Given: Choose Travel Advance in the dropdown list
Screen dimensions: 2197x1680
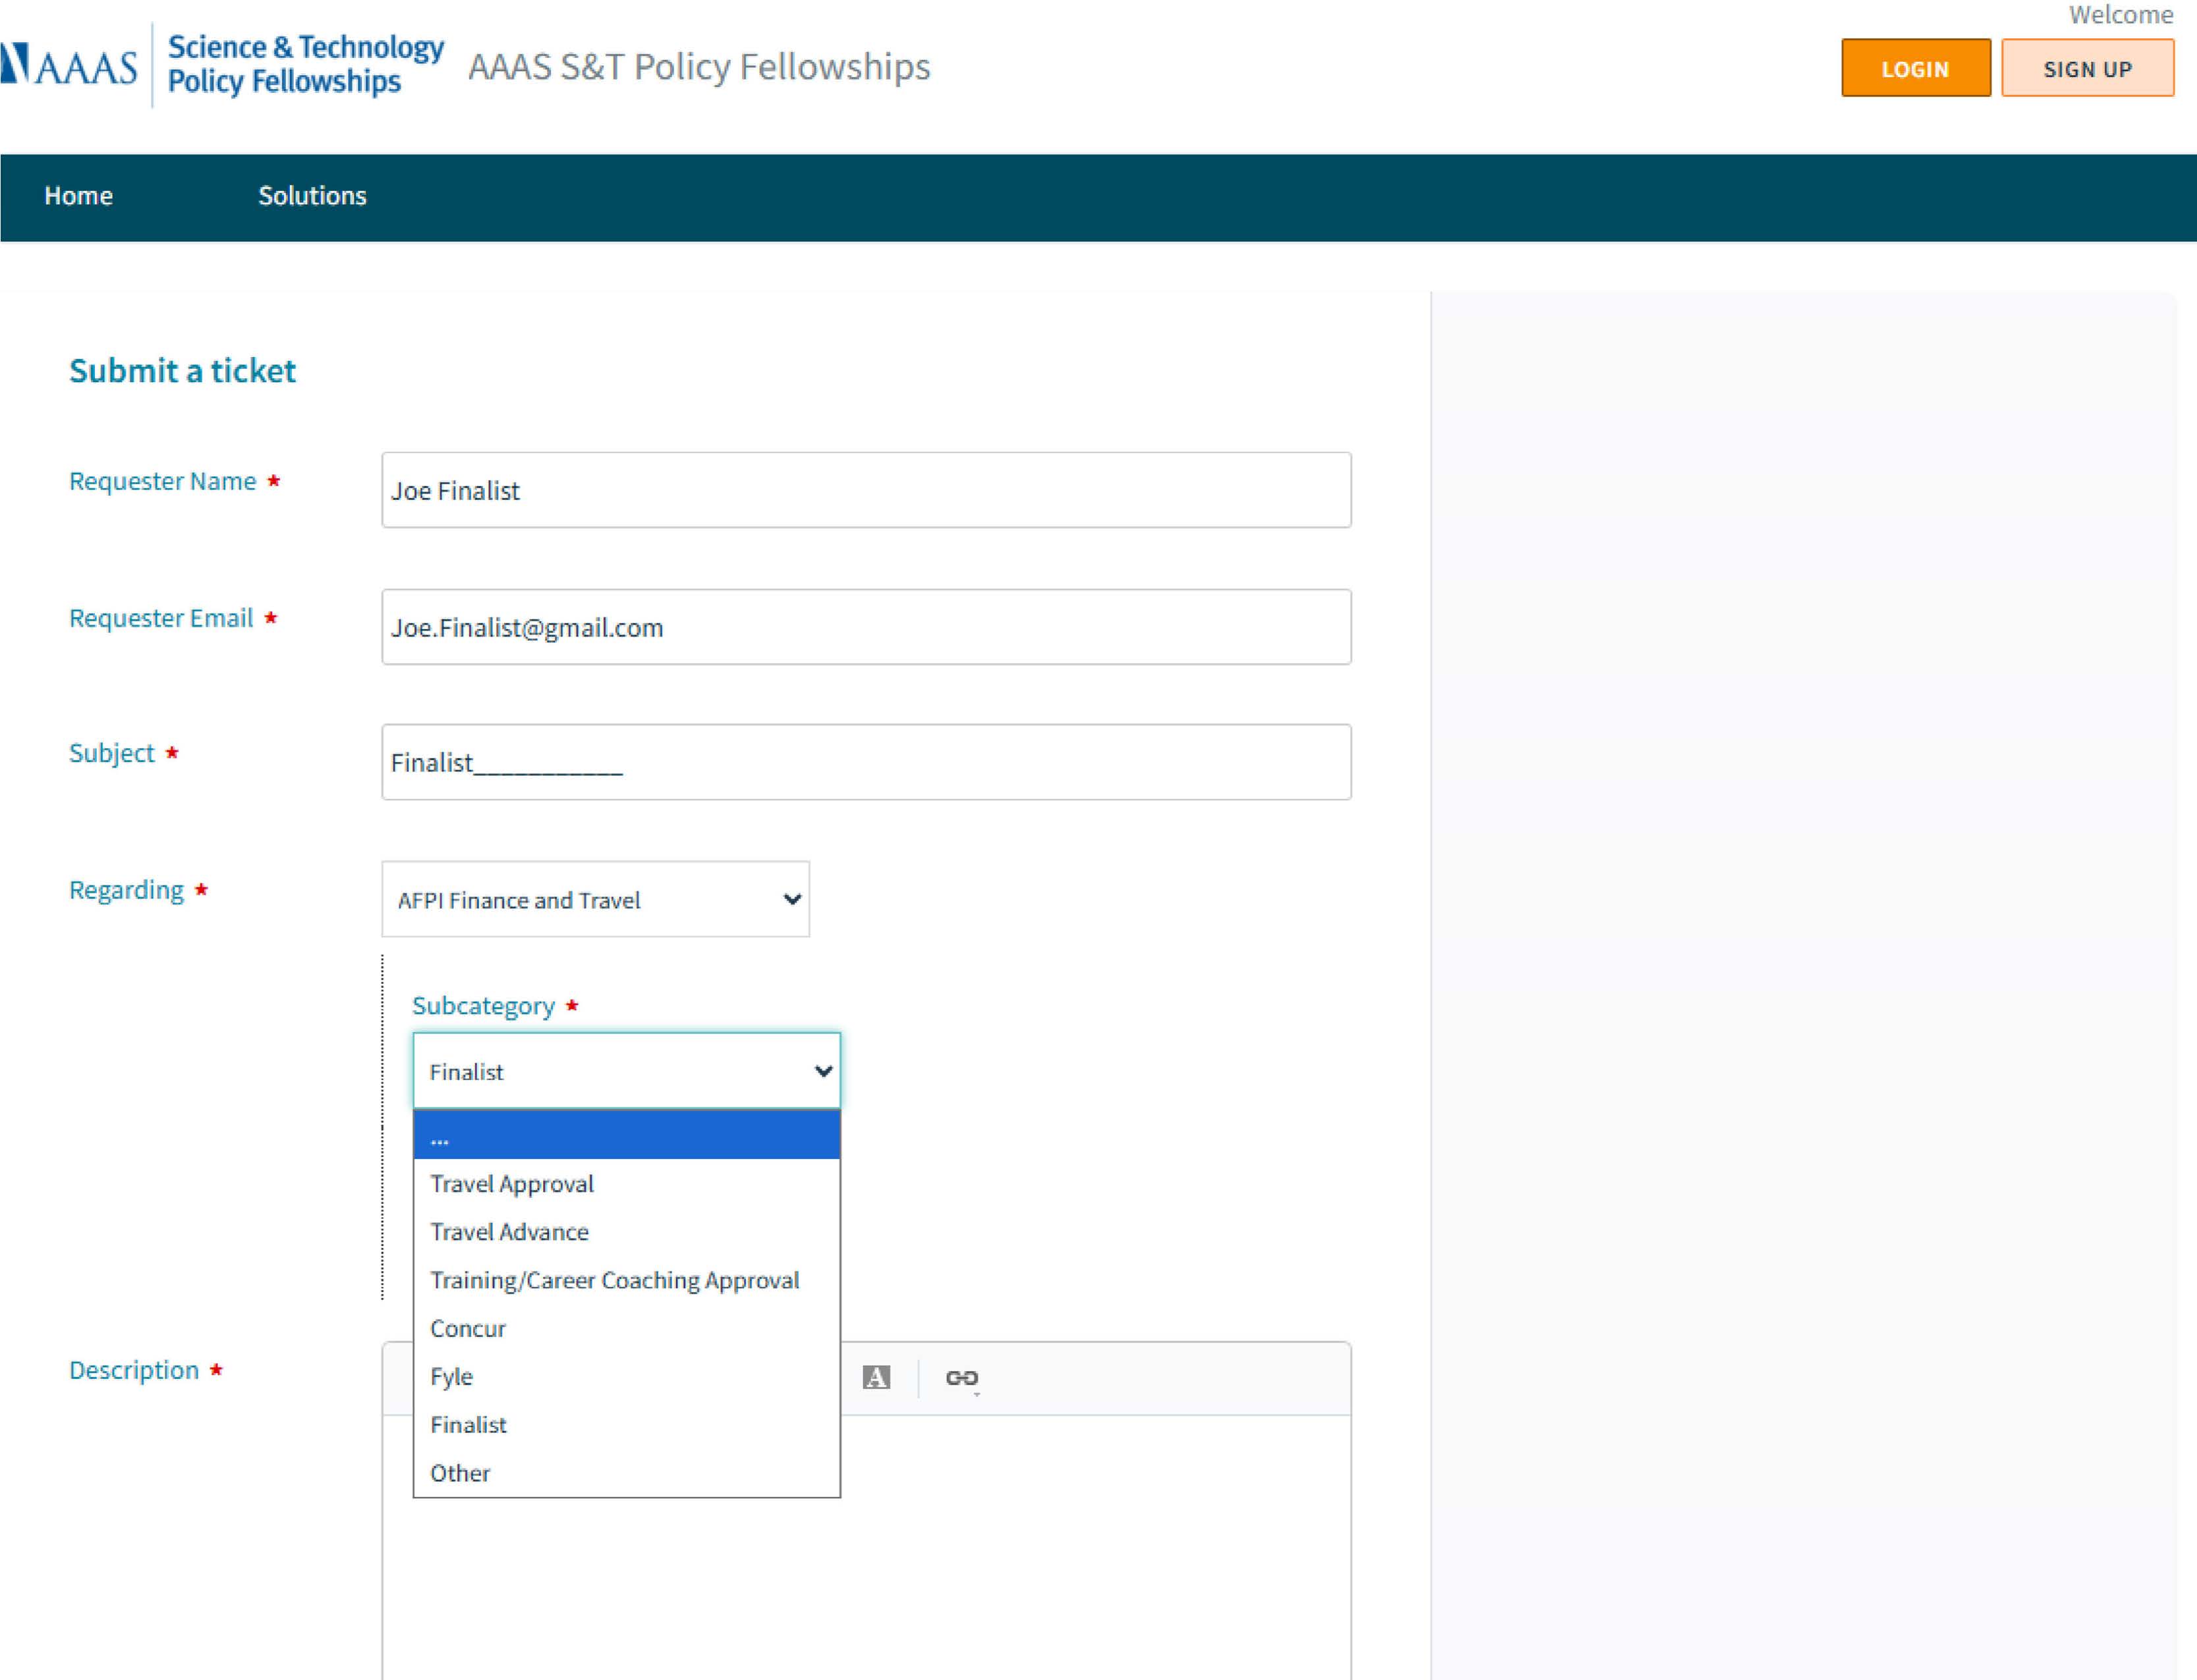Looking at the screenshot, I should tap(509, 1232).
